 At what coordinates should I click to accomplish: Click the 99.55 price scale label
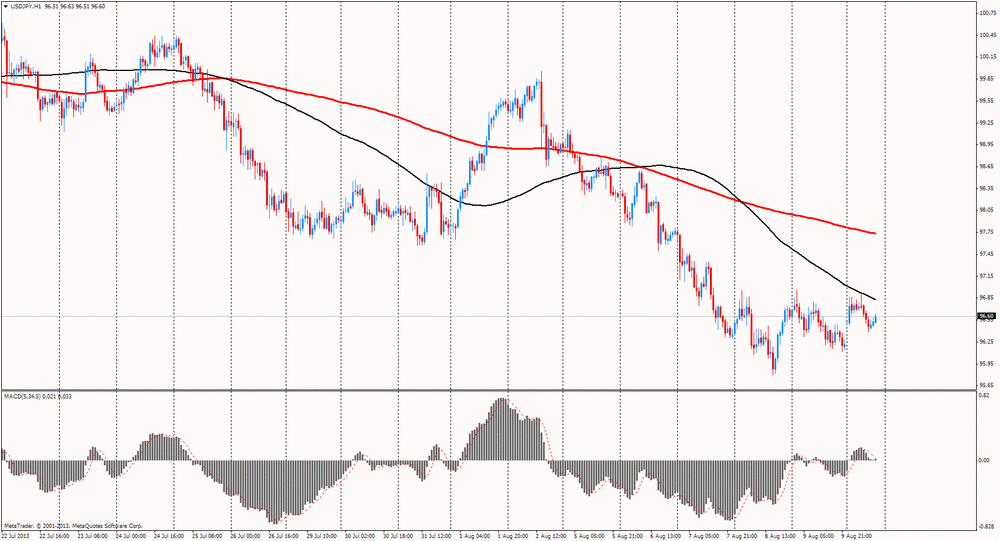pyautogui.click(x=987, y=101)
